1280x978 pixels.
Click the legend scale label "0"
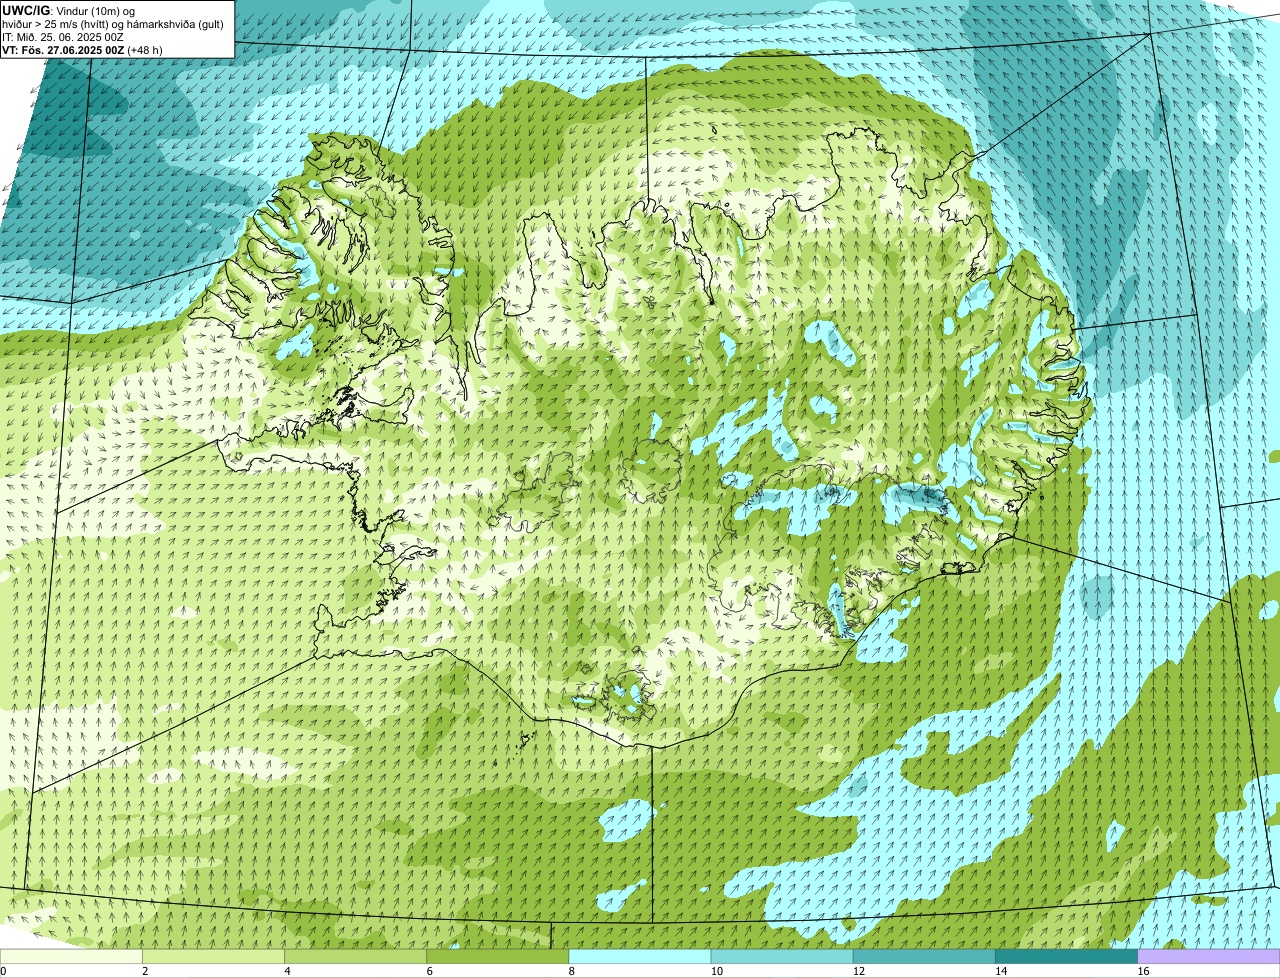(x=3, y=971)
